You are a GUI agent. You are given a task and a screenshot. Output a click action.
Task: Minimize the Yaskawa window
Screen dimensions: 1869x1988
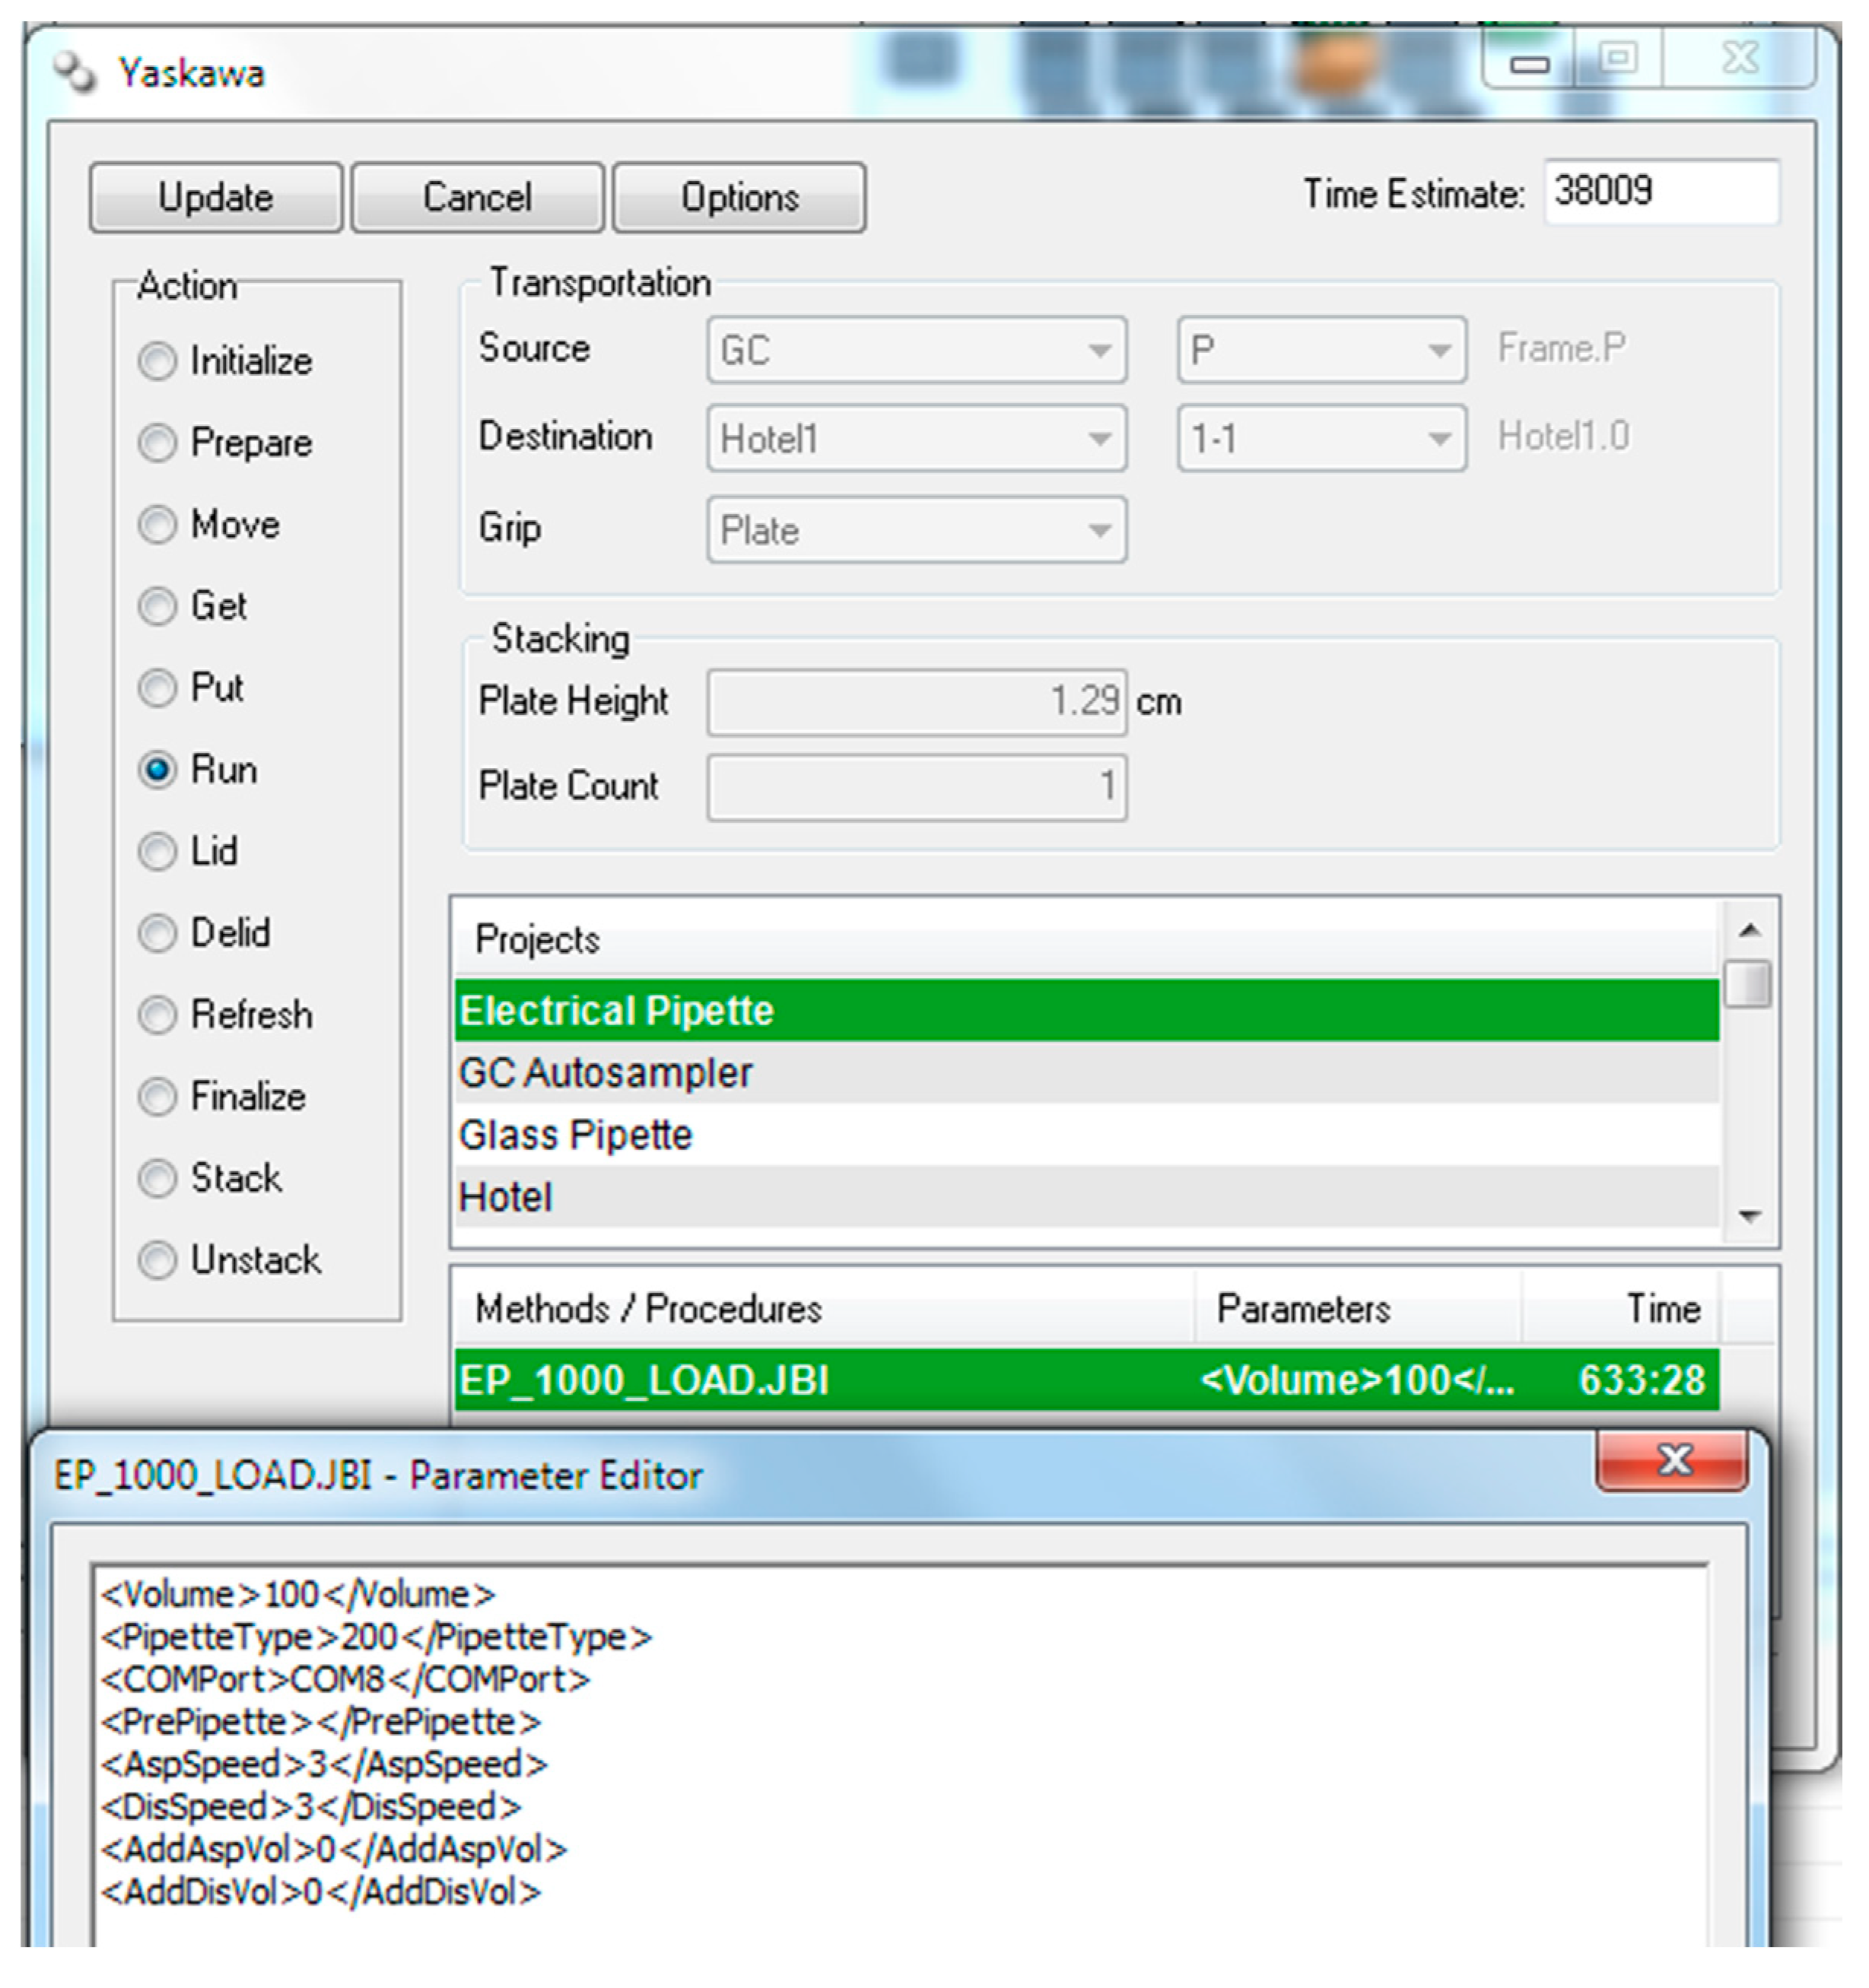point(1528,62)
